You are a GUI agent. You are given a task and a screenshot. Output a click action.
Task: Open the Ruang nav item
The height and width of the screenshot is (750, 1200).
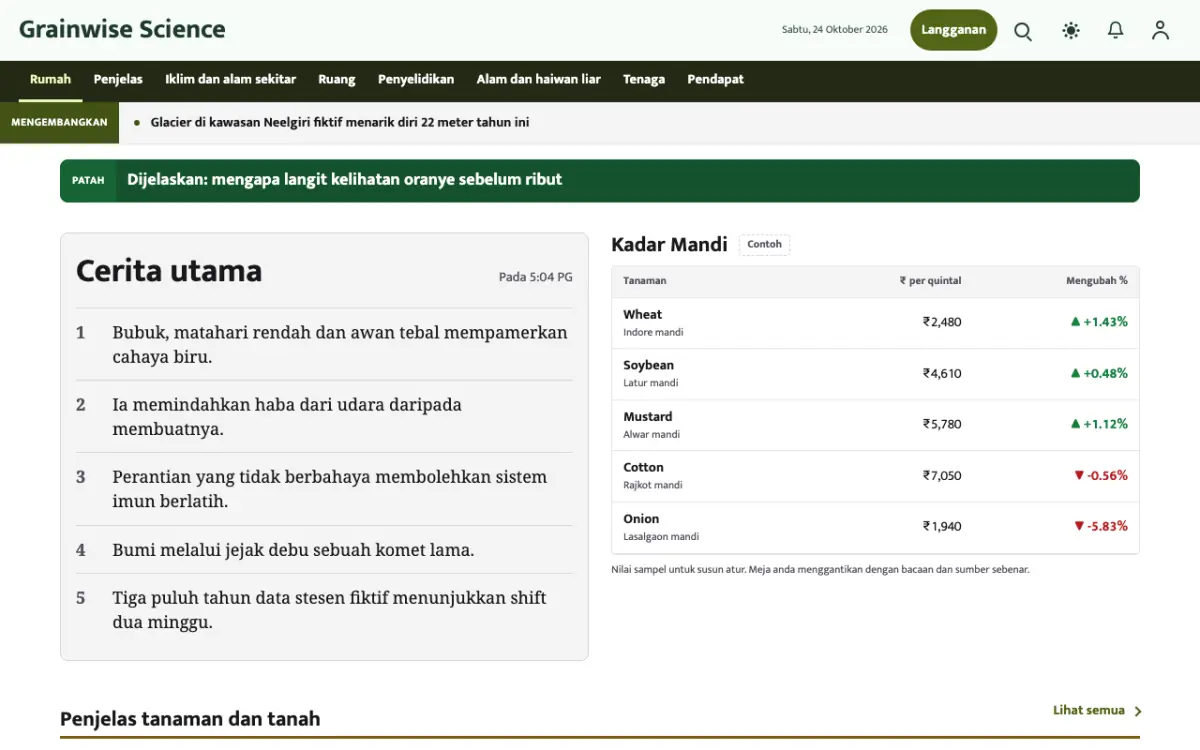(337, 80)
